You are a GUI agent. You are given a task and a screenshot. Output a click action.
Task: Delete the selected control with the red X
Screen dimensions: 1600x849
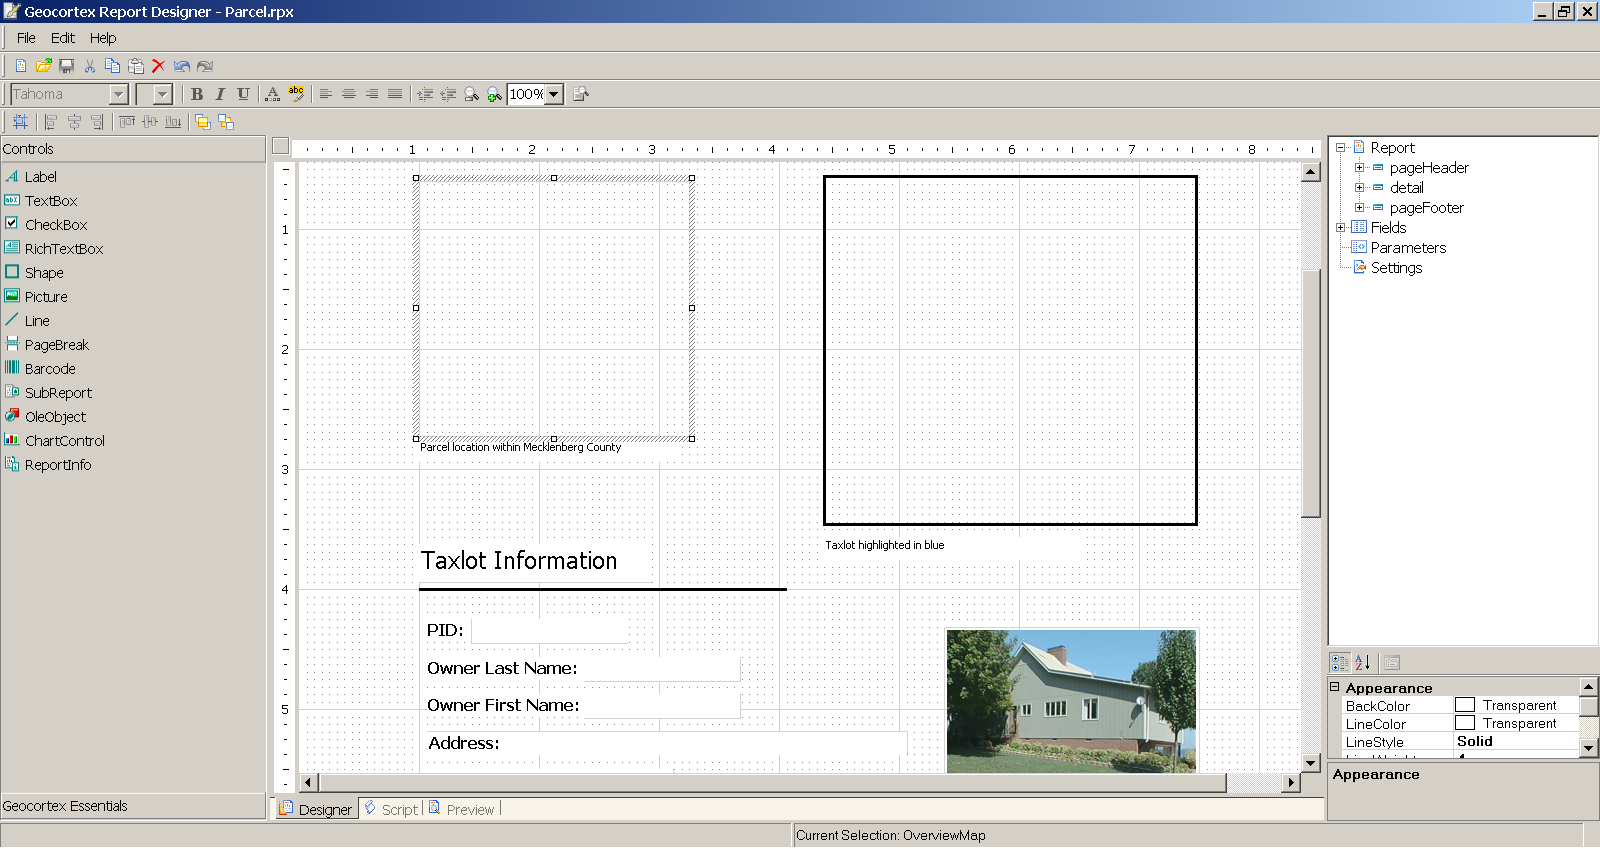(158, 66)
